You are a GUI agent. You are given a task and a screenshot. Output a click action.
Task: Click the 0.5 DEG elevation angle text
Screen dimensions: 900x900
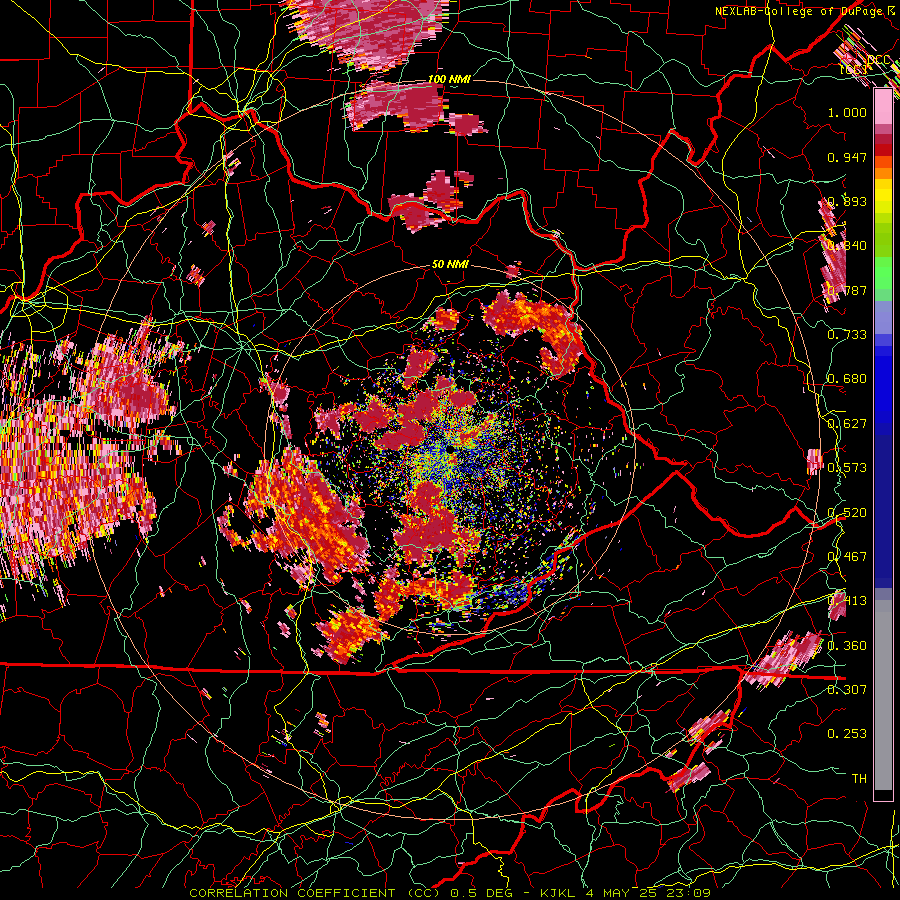[x=482, y=893]
